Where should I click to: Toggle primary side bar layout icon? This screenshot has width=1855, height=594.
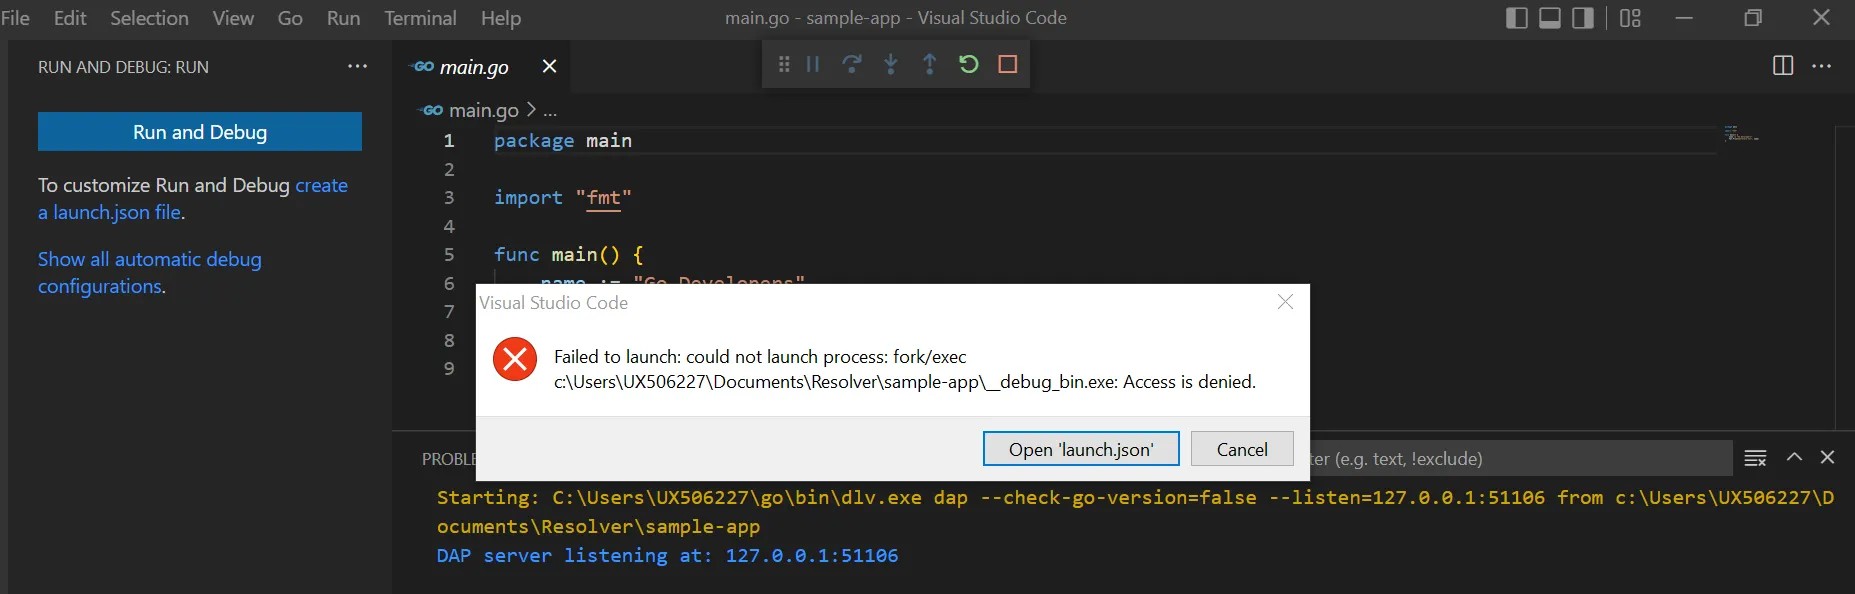tap(1516, 18)
